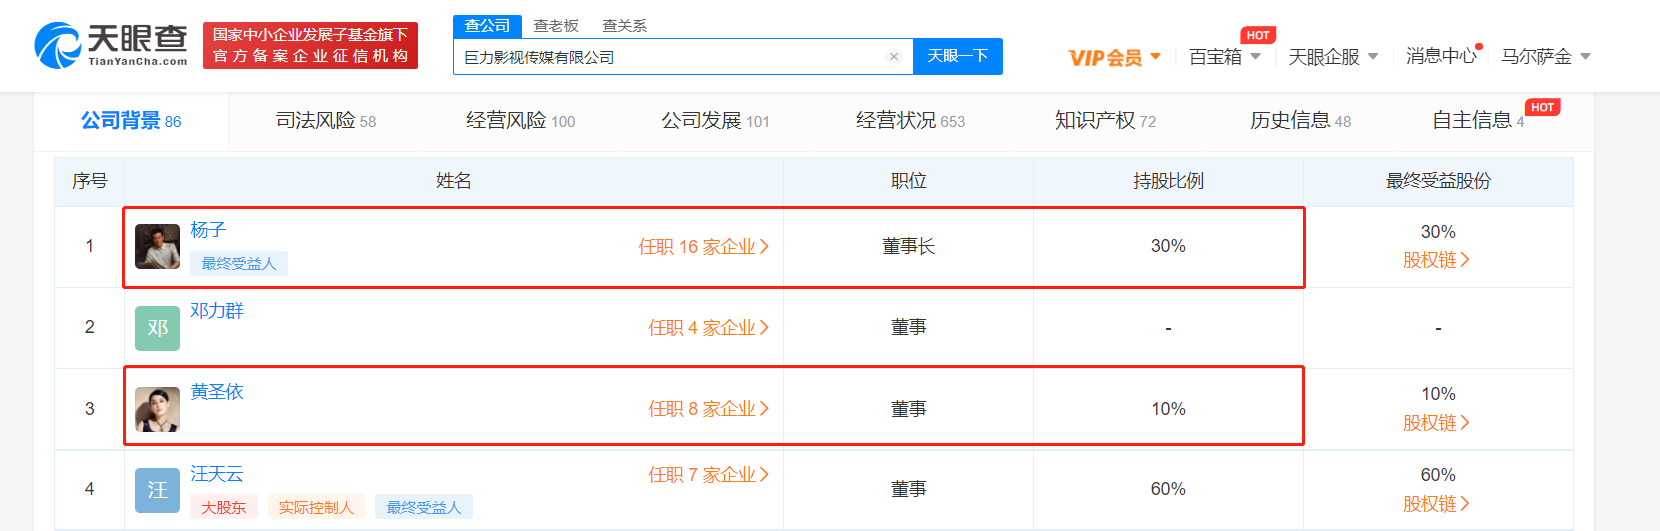The width and height of the screenshot is (1660, 531).
Task: Open 汪天云's 任职 7 家企业 link
Action: click(708, 475)
